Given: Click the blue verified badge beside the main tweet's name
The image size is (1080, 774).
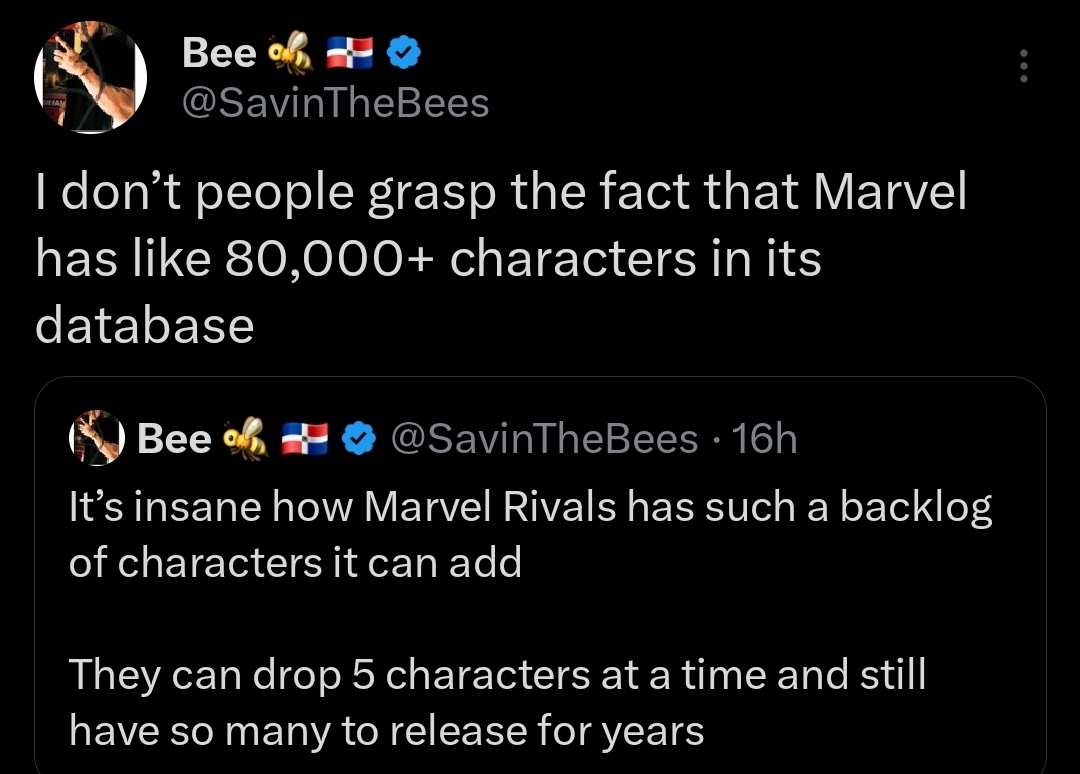Looking at the screenshot, I should pos(403,53).
